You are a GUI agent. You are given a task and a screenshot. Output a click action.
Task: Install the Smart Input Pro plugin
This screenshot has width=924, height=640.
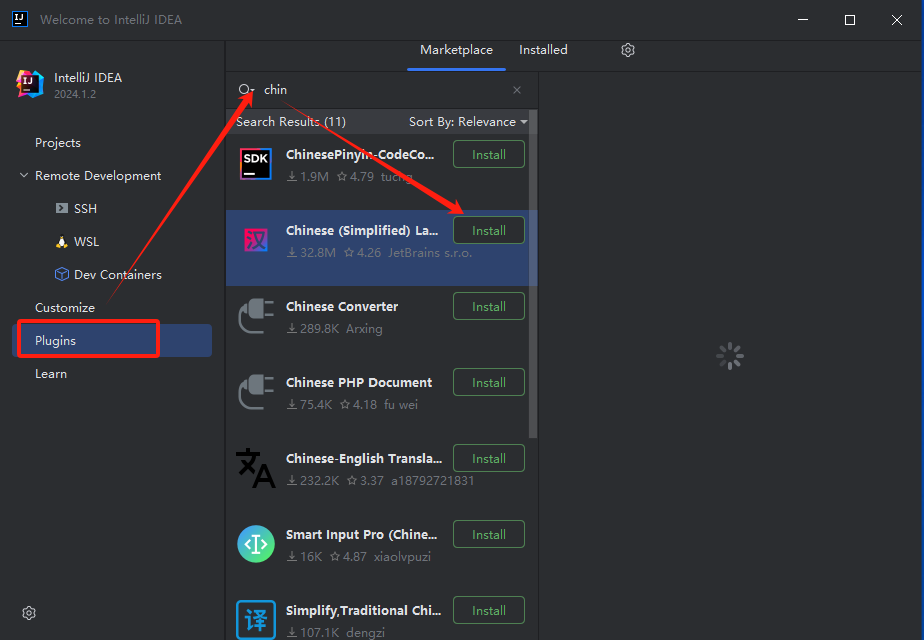[x=489, y=535]
